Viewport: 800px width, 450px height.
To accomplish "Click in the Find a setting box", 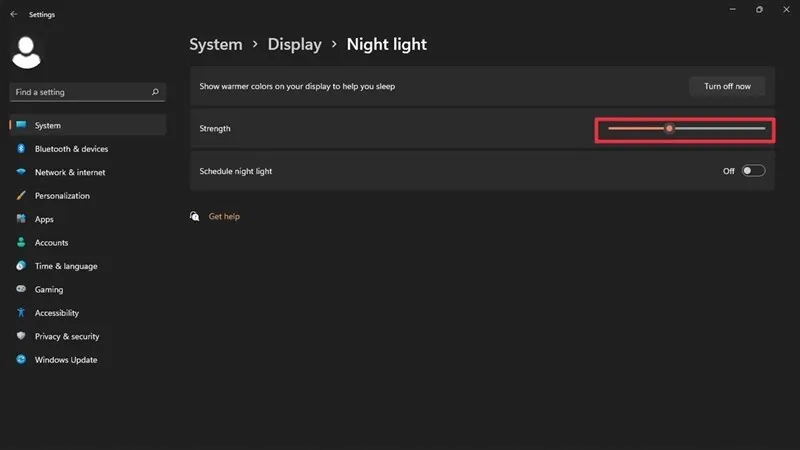I will [x=88, y=92].
